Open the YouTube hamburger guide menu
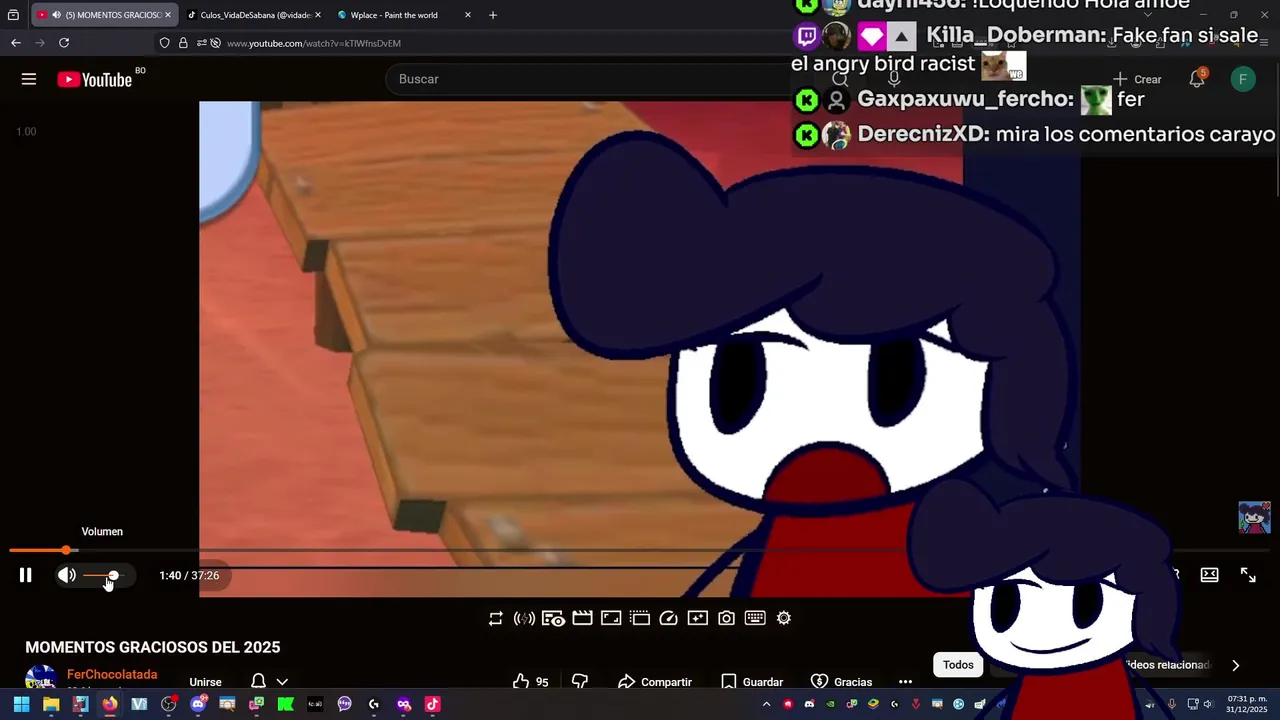The height and width of the screenshot is (720, 1280). click(x=29, y=79)
